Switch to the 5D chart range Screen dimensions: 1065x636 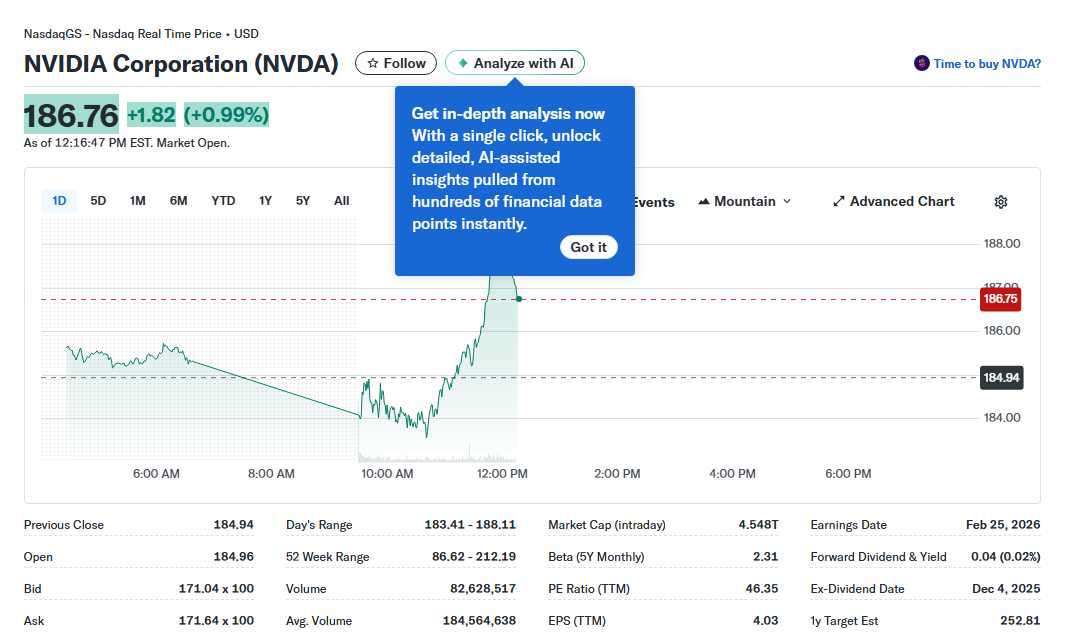pyautogui.click(x=98, y=200)
